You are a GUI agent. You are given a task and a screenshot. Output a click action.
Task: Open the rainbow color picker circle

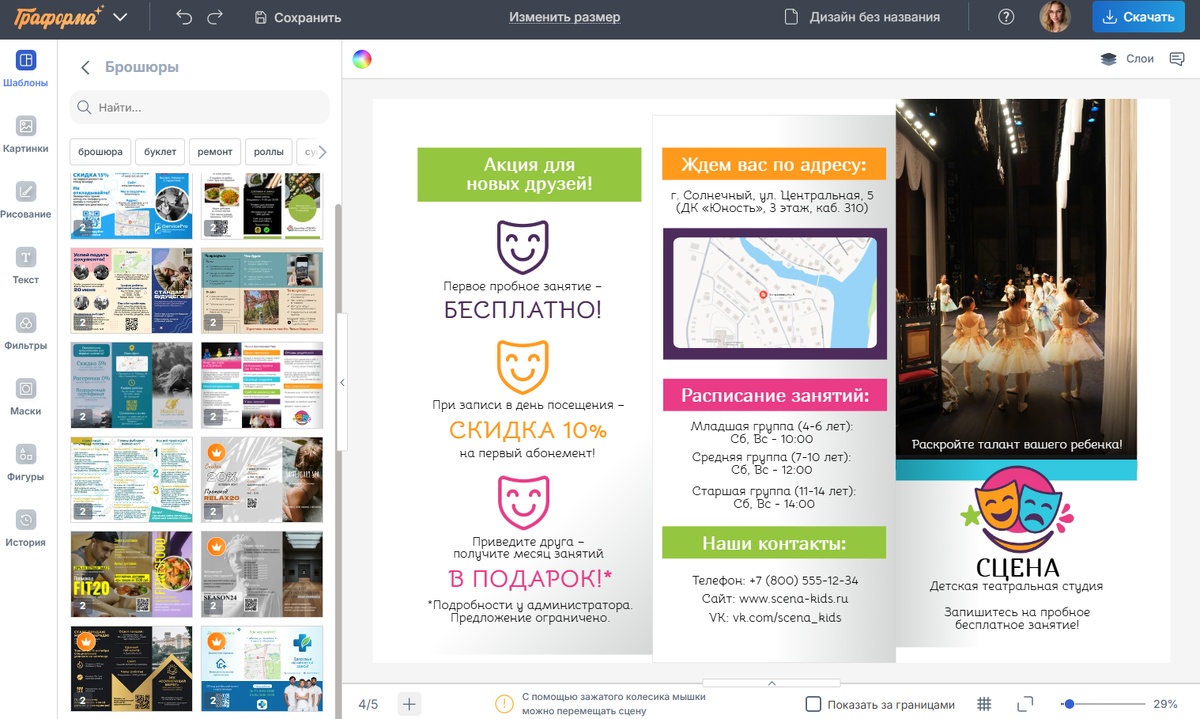click(362, 59)
